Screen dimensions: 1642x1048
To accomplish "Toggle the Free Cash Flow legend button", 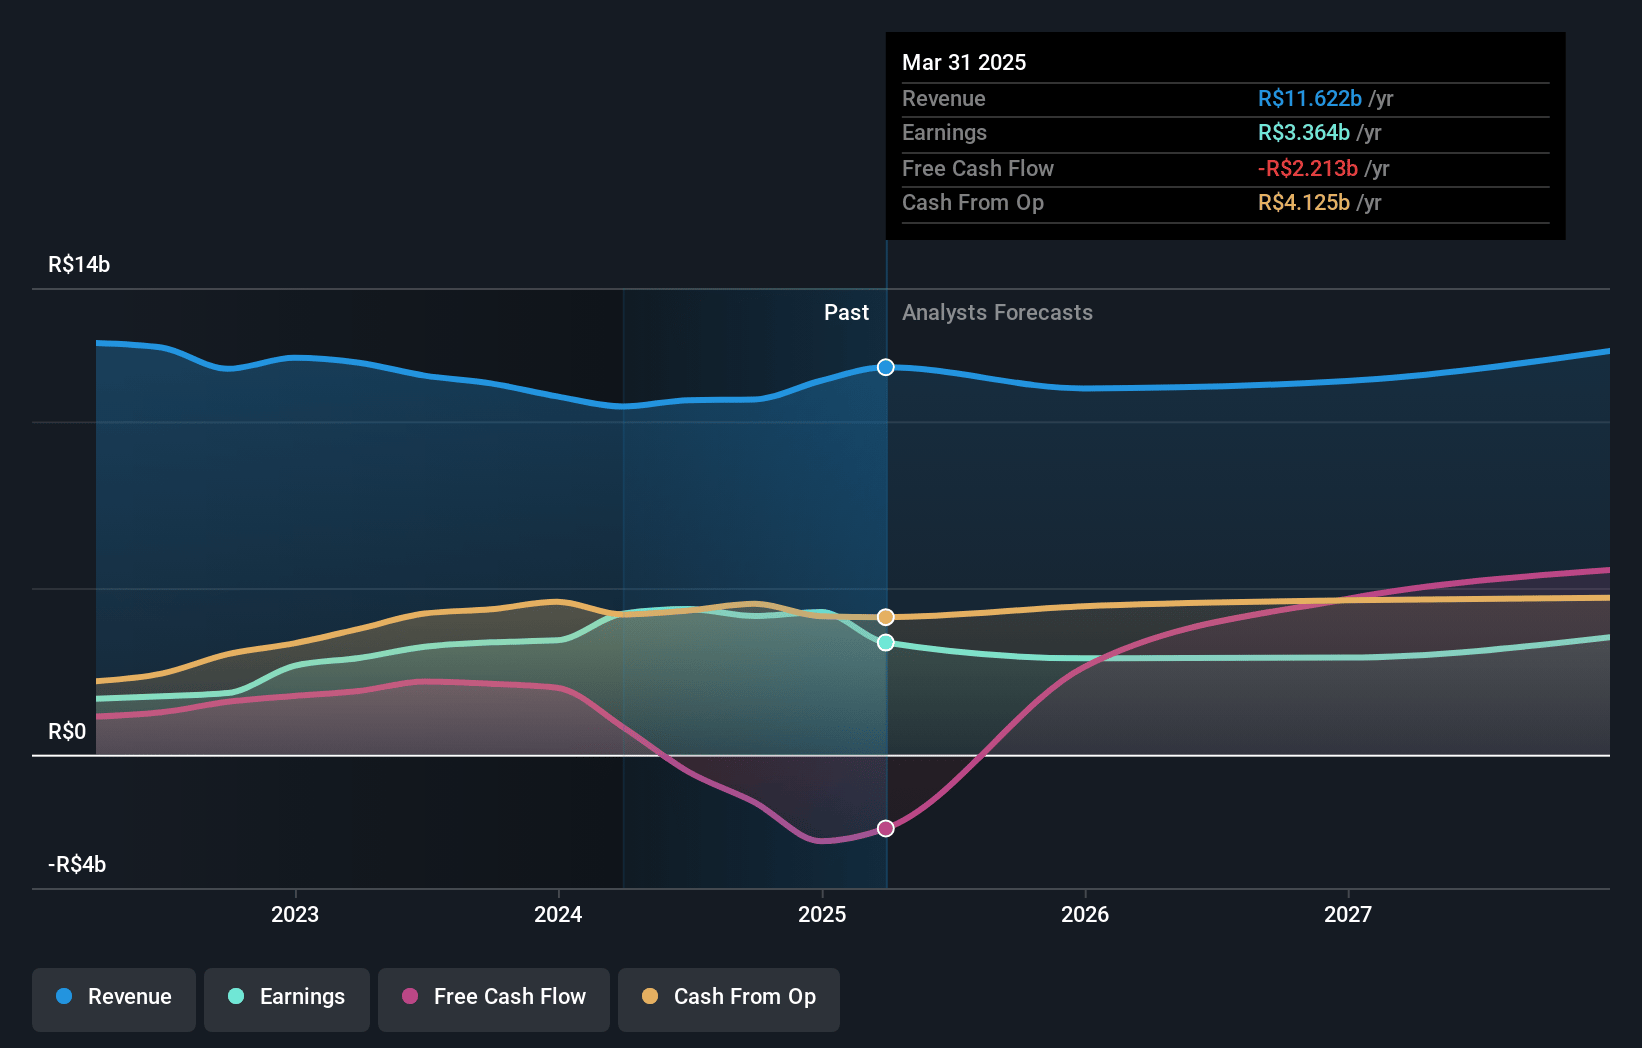I will click(494, 999).
